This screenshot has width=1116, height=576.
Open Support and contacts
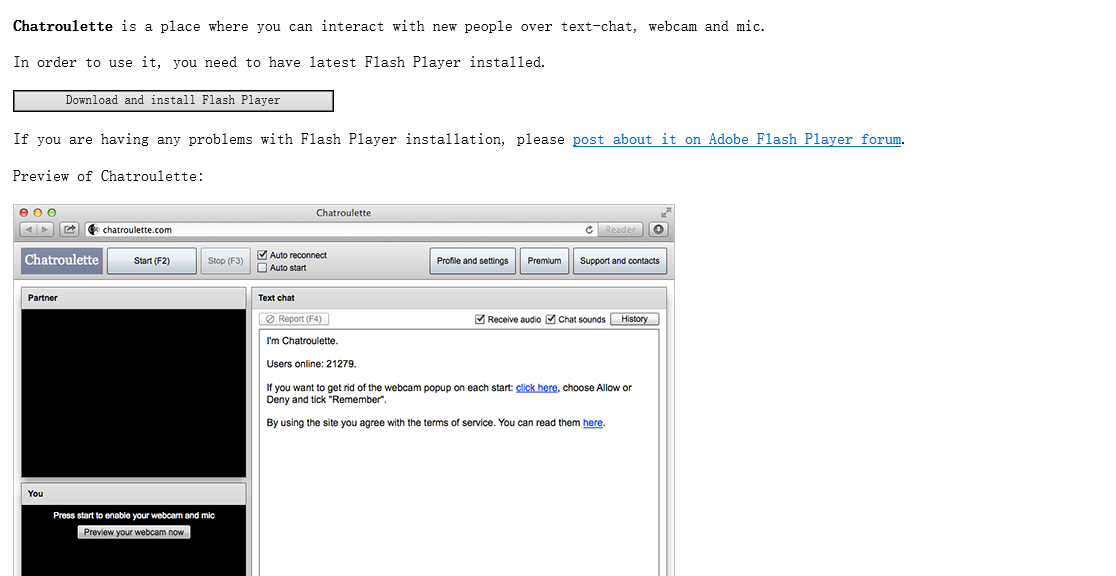point(620,261)
